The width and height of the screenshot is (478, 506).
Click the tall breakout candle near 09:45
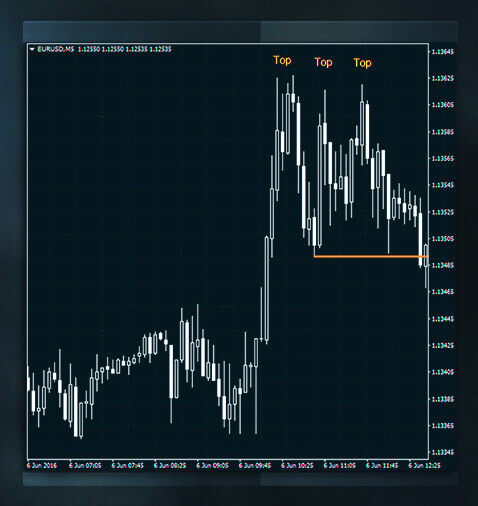pos(267,289)
